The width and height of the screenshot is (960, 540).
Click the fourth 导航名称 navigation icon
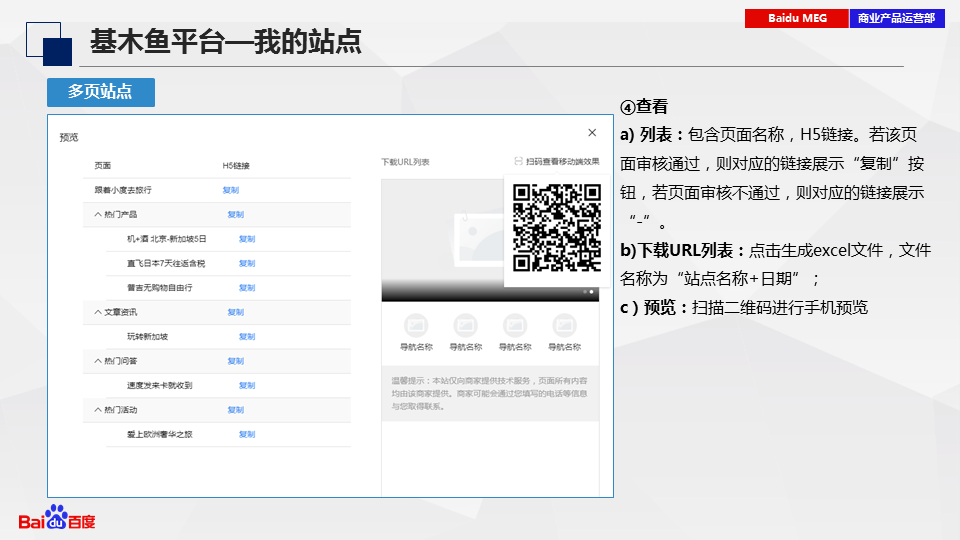(x=564, y=326)
